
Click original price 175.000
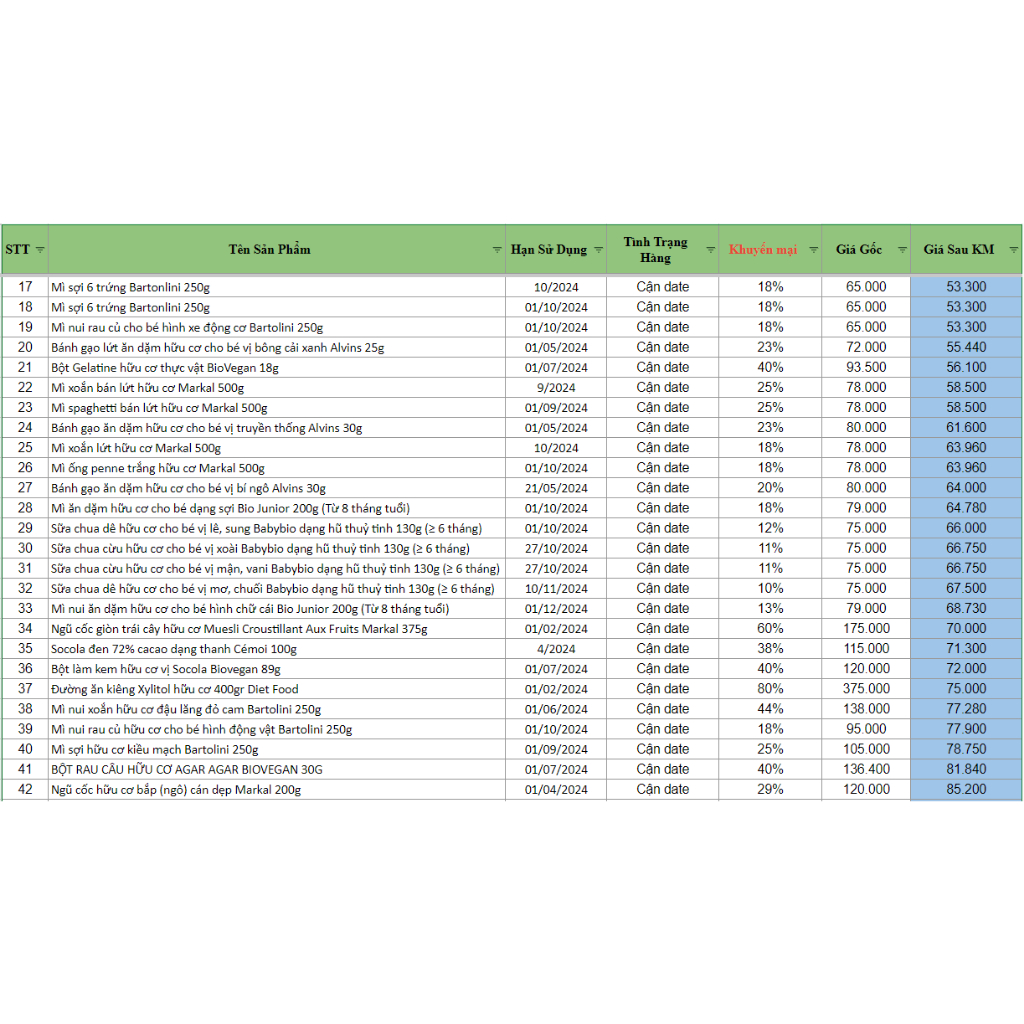click(x=866, y=629)
